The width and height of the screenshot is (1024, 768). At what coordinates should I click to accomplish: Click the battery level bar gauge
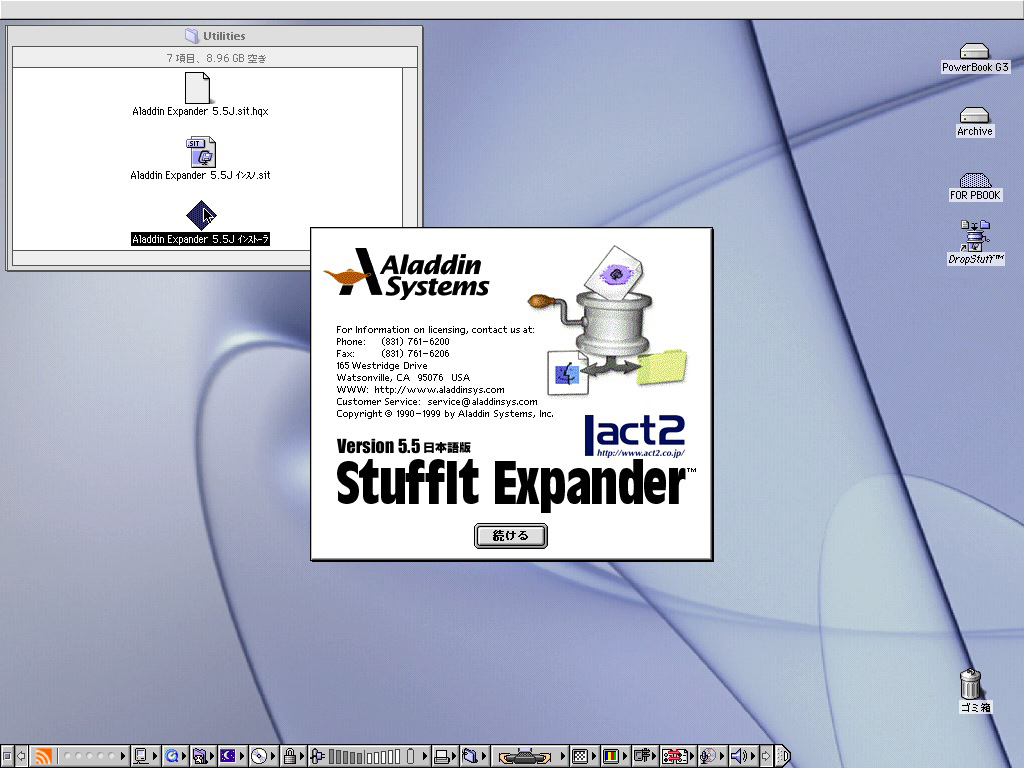point(364,756)
